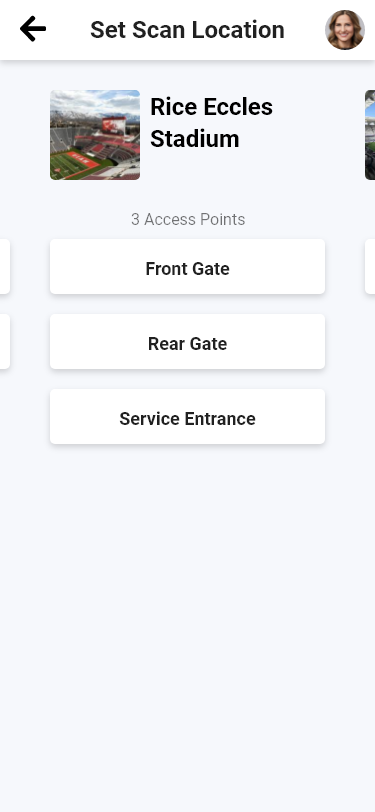Pick the Service Entrance access point
375x812 pixels.
point(188,417)
